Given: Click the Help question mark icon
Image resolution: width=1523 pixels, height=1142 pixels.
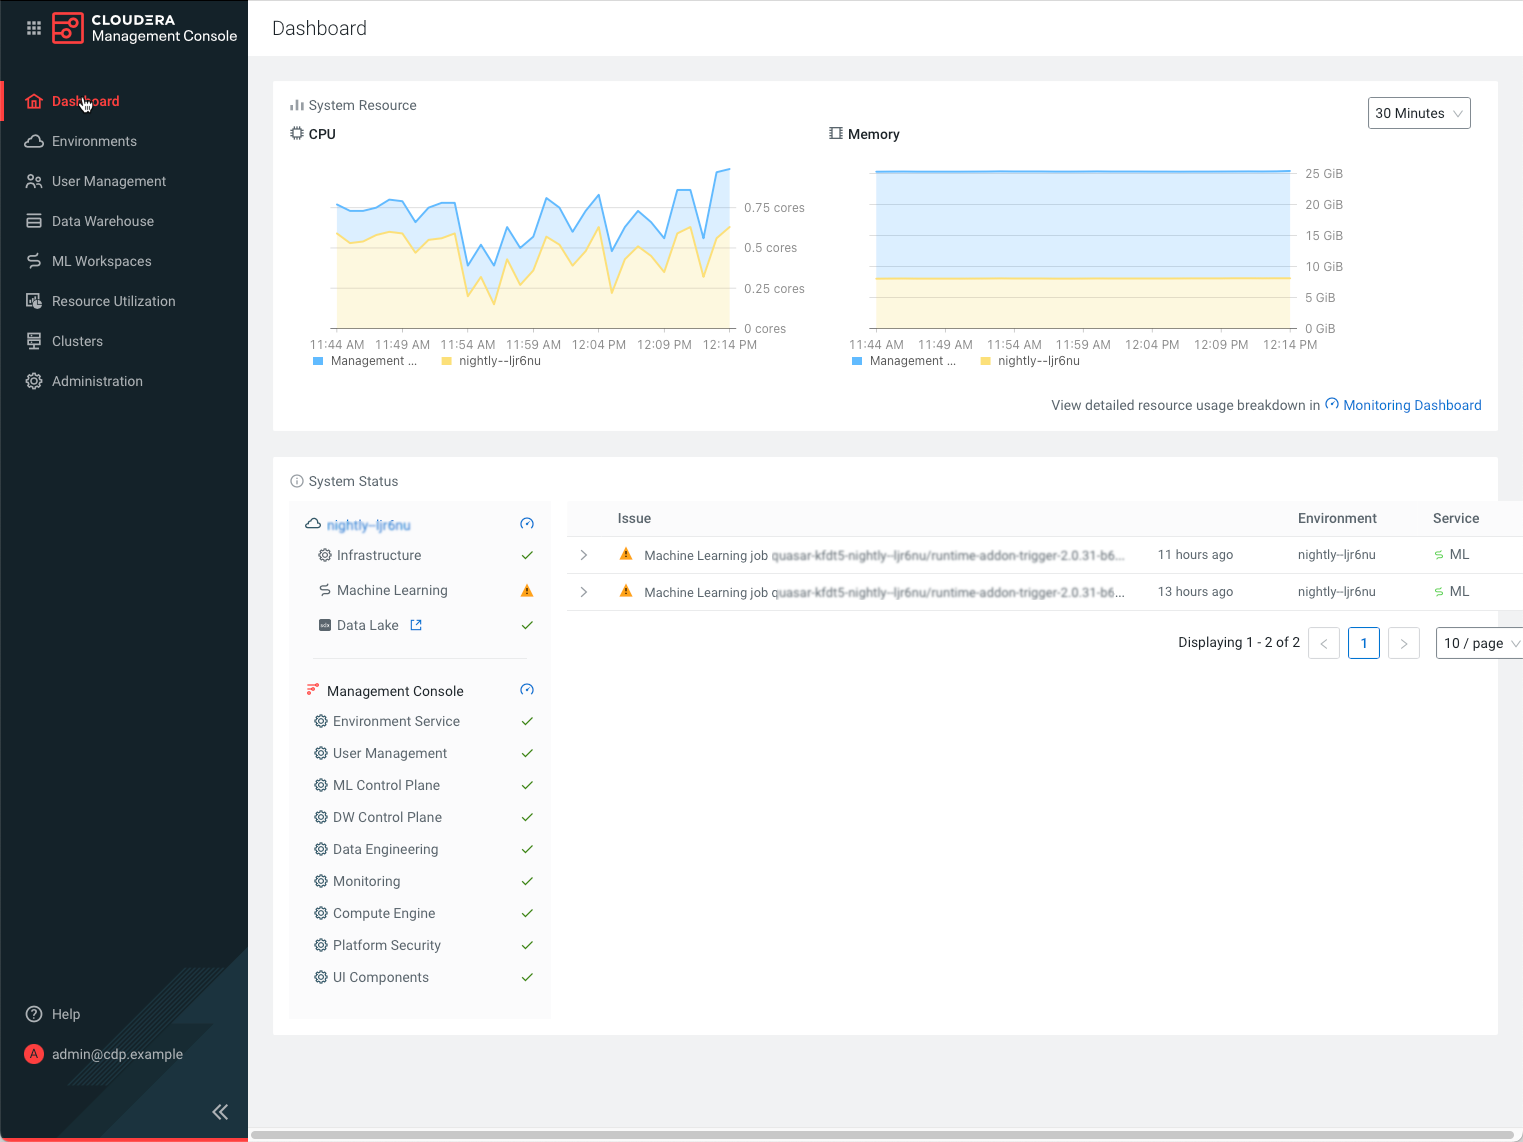Looking at the screenshot, I should click(33, 1014).
